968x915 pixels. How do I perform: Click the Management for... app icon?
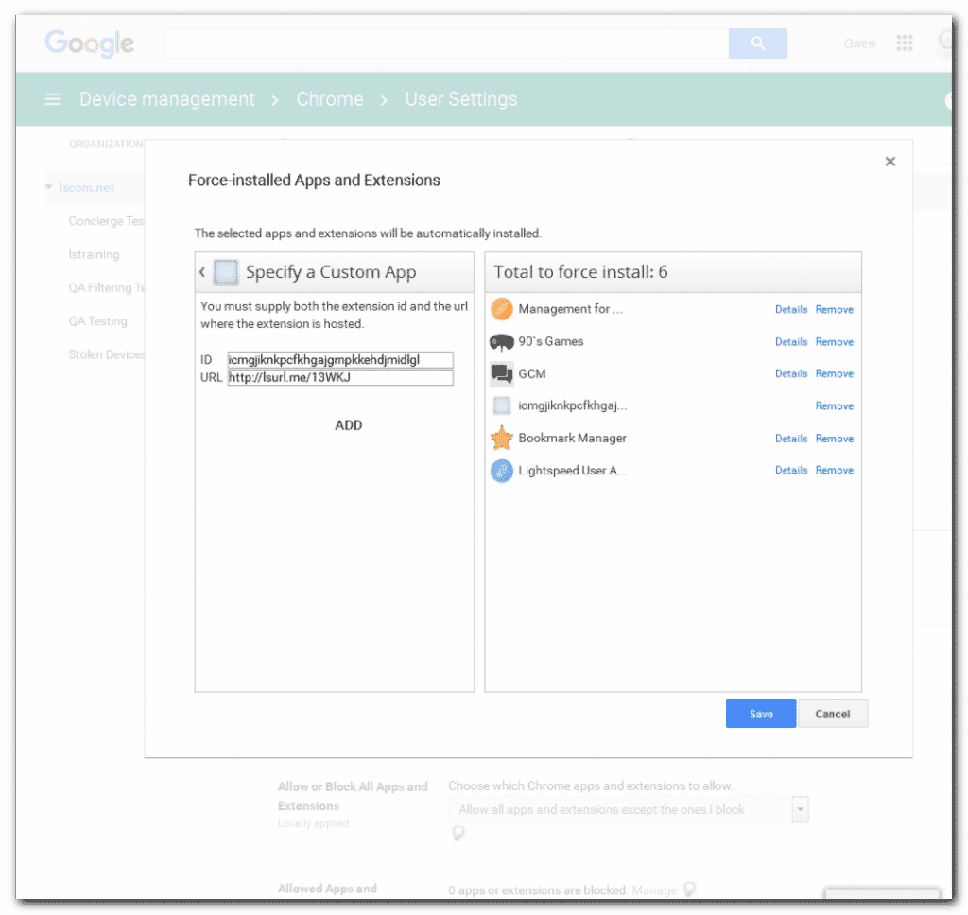coord(502,309)
